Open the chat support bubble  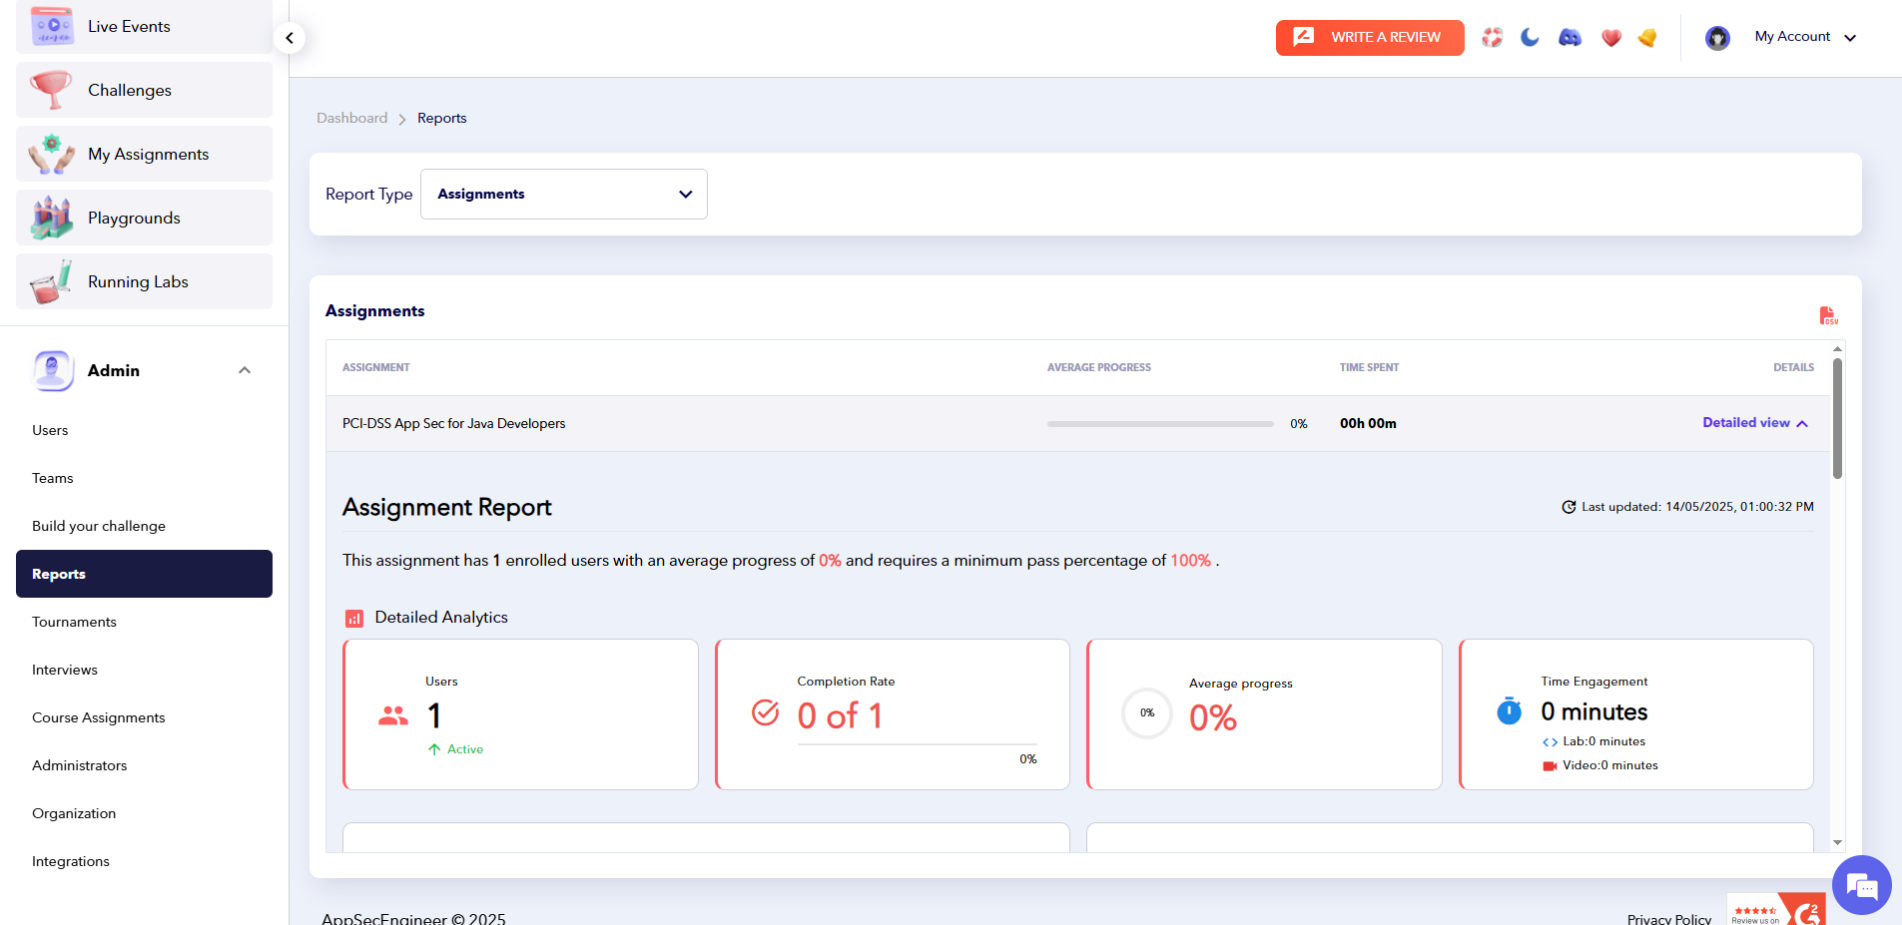1861,885
